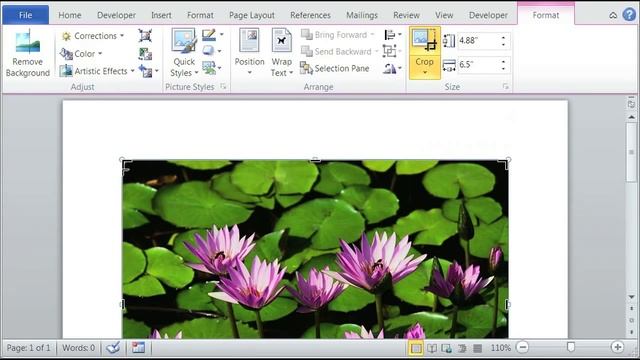Increase height with the up stepper
Viewport: 640px width, 360px height.
pyautogui.click(x=504, y=37)
